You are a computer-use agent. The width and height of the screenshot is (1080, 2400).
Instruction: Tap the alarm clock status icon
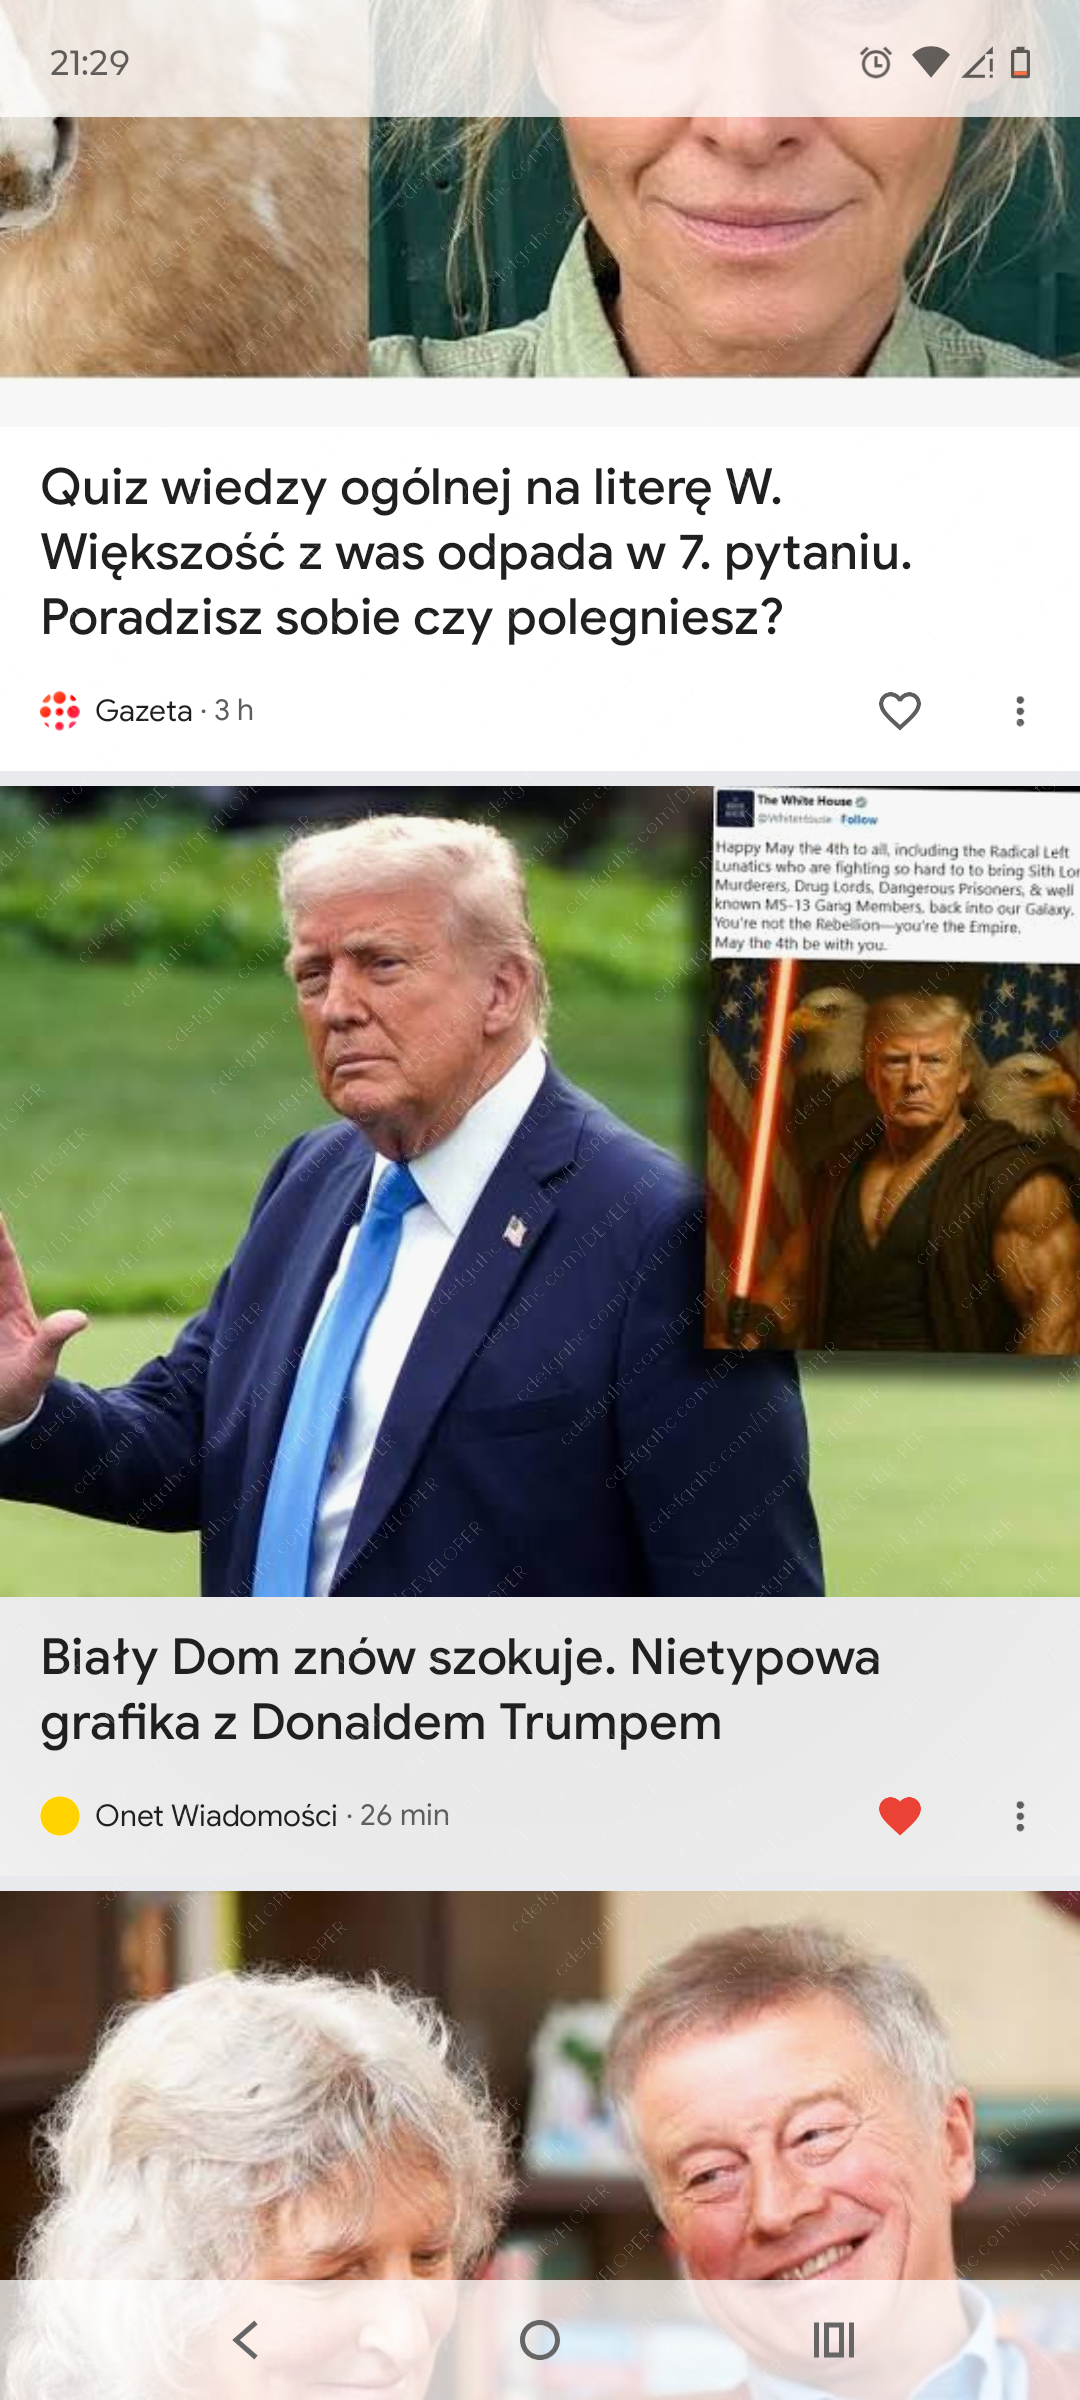[x=876, y=63]
